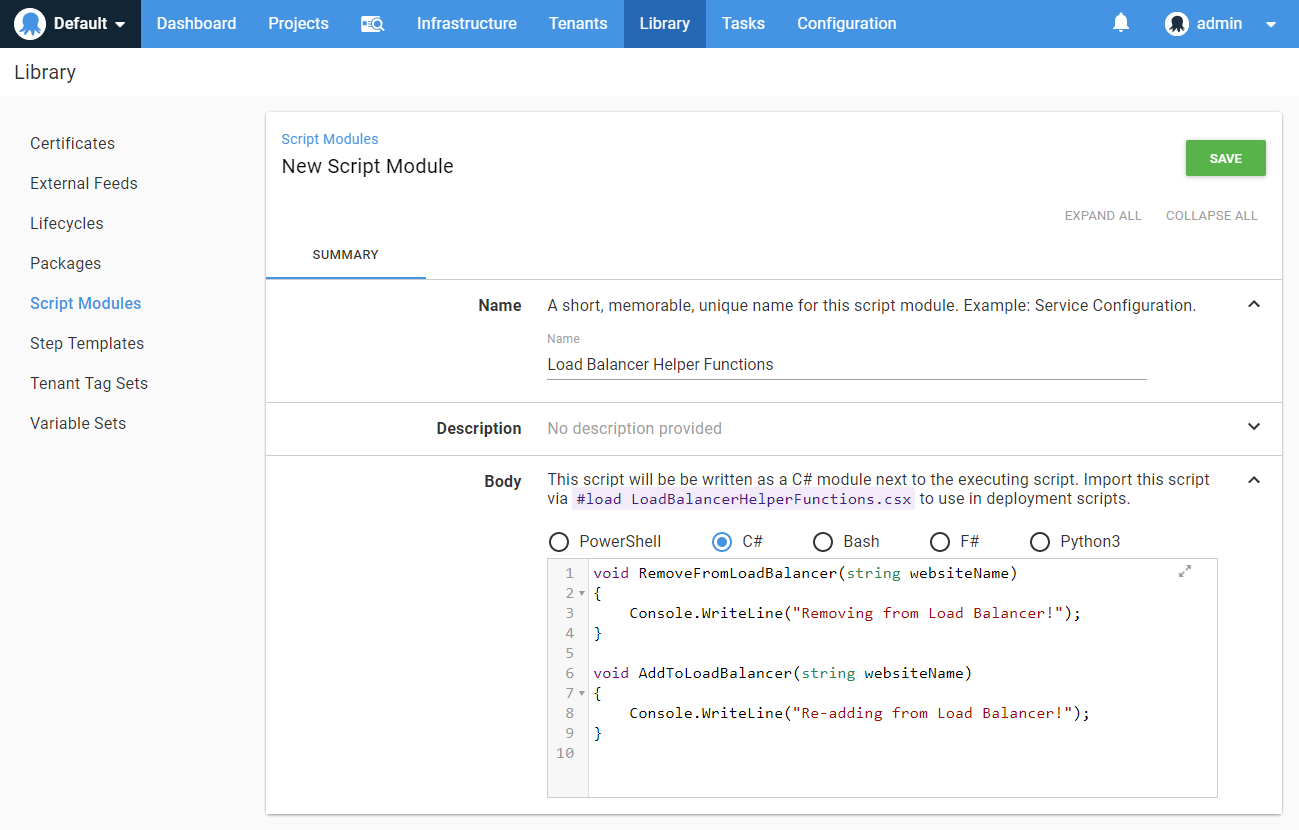Screen dimensions: 1299x830
Task: Click inside the Name input field
Action: click(x=846, y=364)
